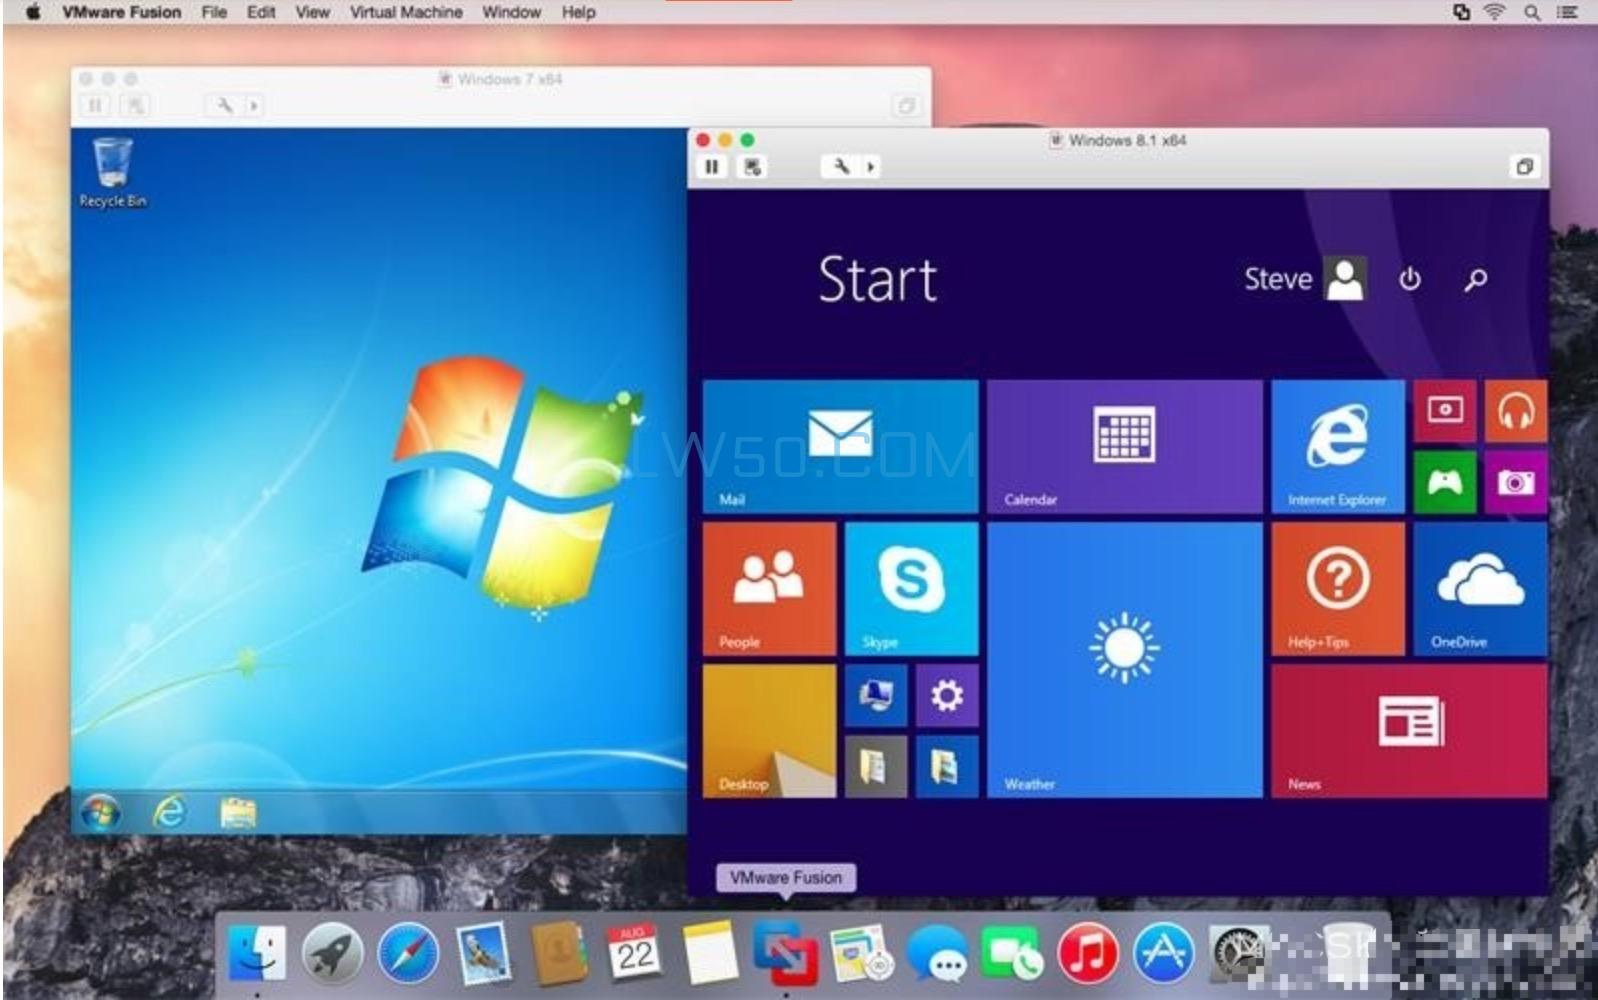Viewport: 1598px width, 1000px height.
Task: Click the Wi-Fi status icon
Action: [x=1494, y=12]
